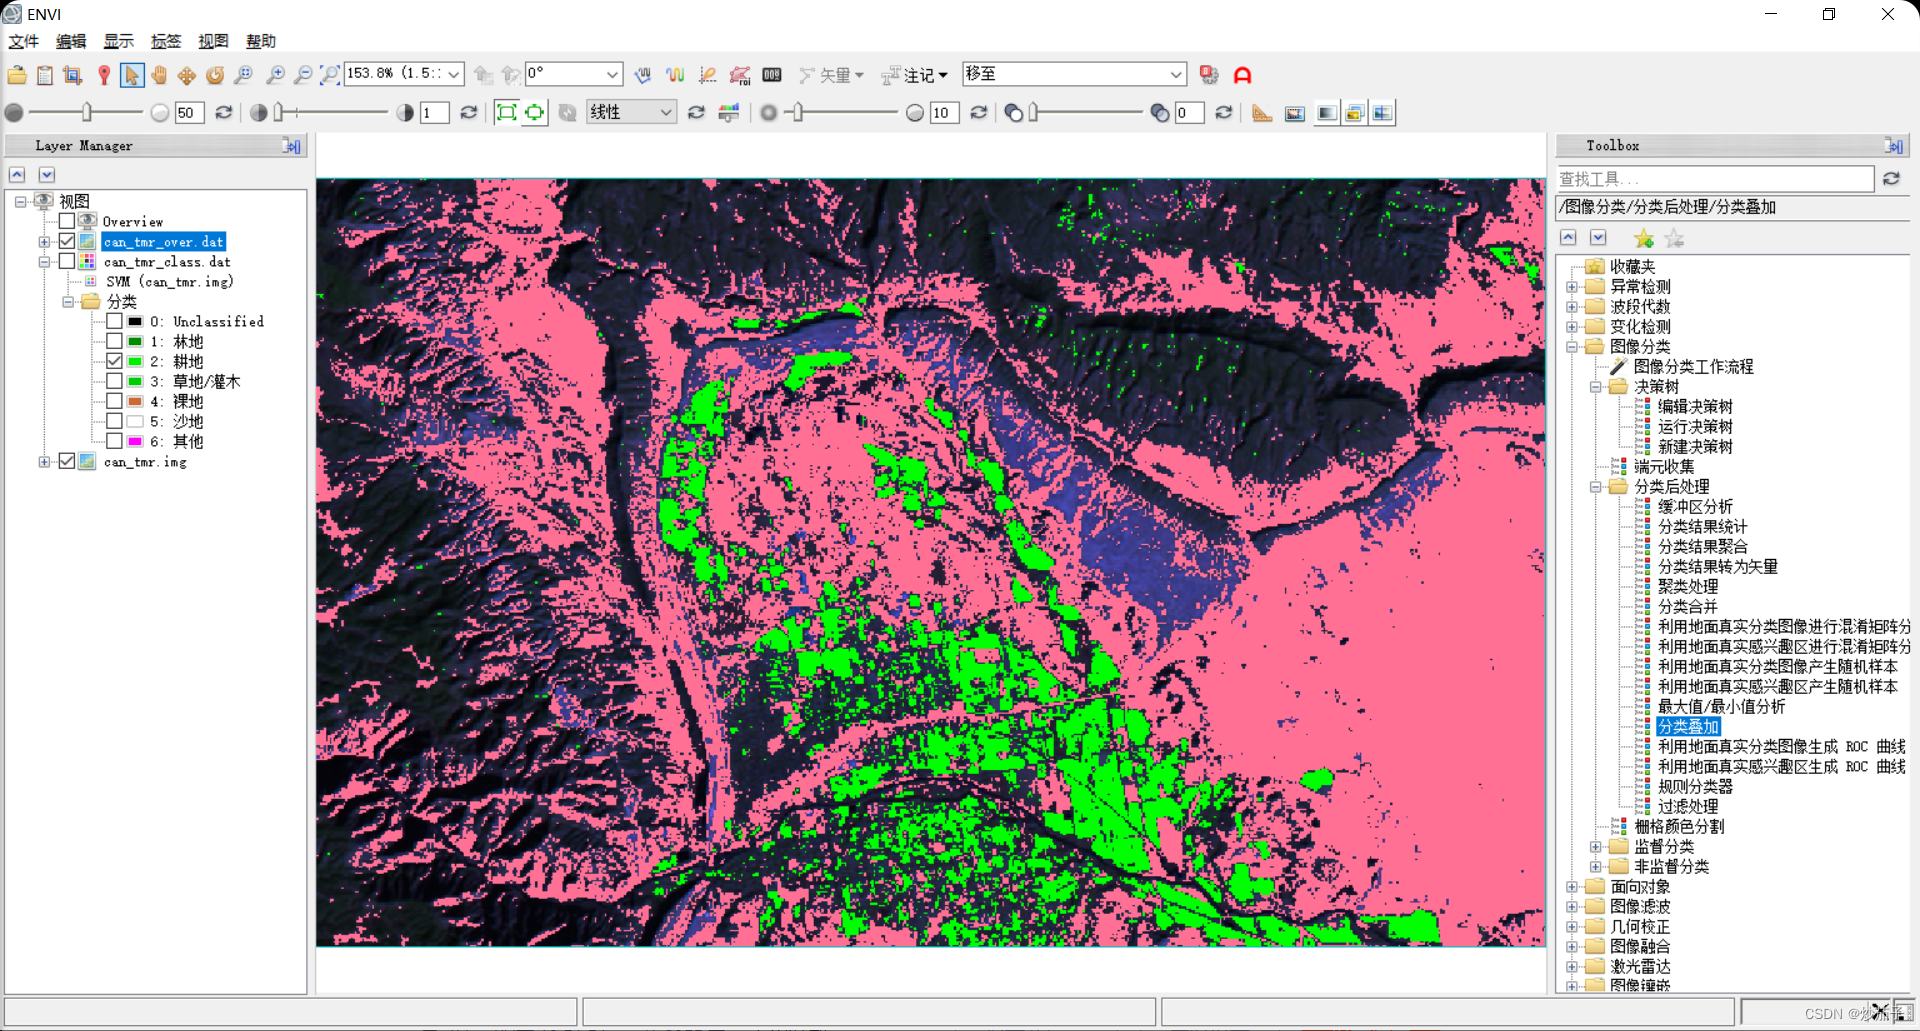The image size is (1920, 1031).
Task: Select the Fly four-arrow tool
Action: pyautogui.click(x=186, y=75)
